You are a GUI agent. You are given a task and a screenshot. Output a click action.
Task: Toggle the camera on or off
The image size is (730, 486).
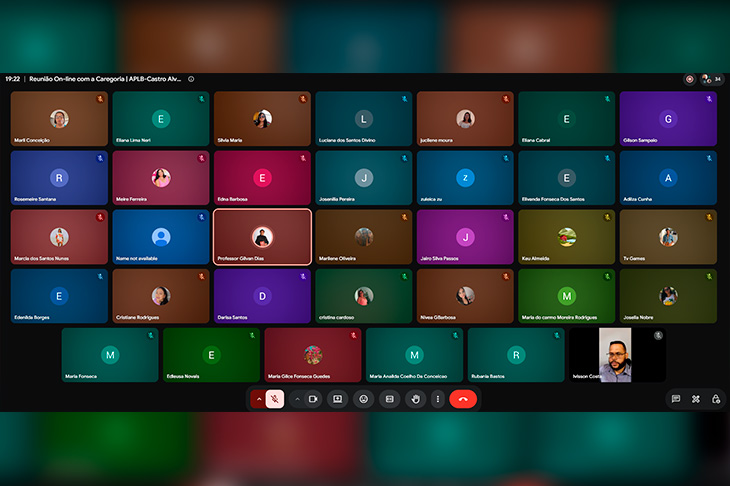[313, 399]
